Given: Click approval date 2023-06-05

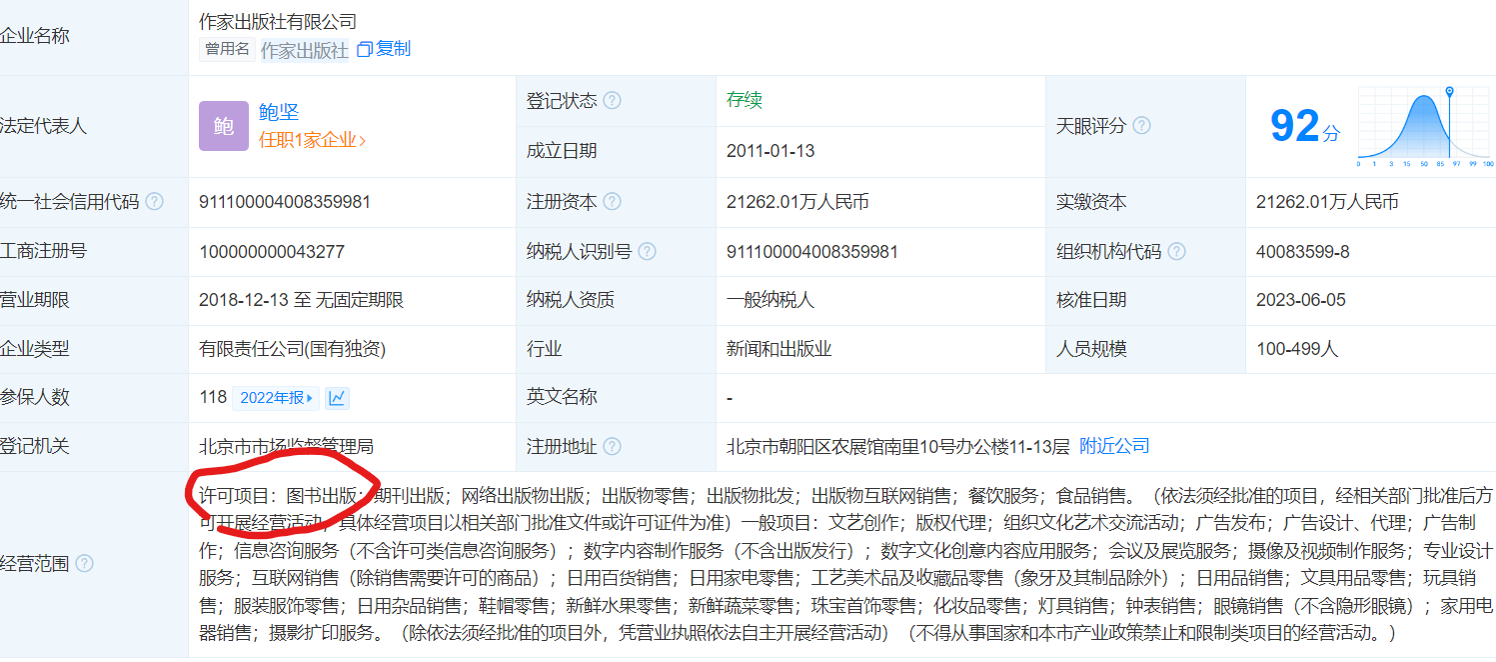Looking at the screenshot, I should pyautogui.click(x=1301, y=300).
